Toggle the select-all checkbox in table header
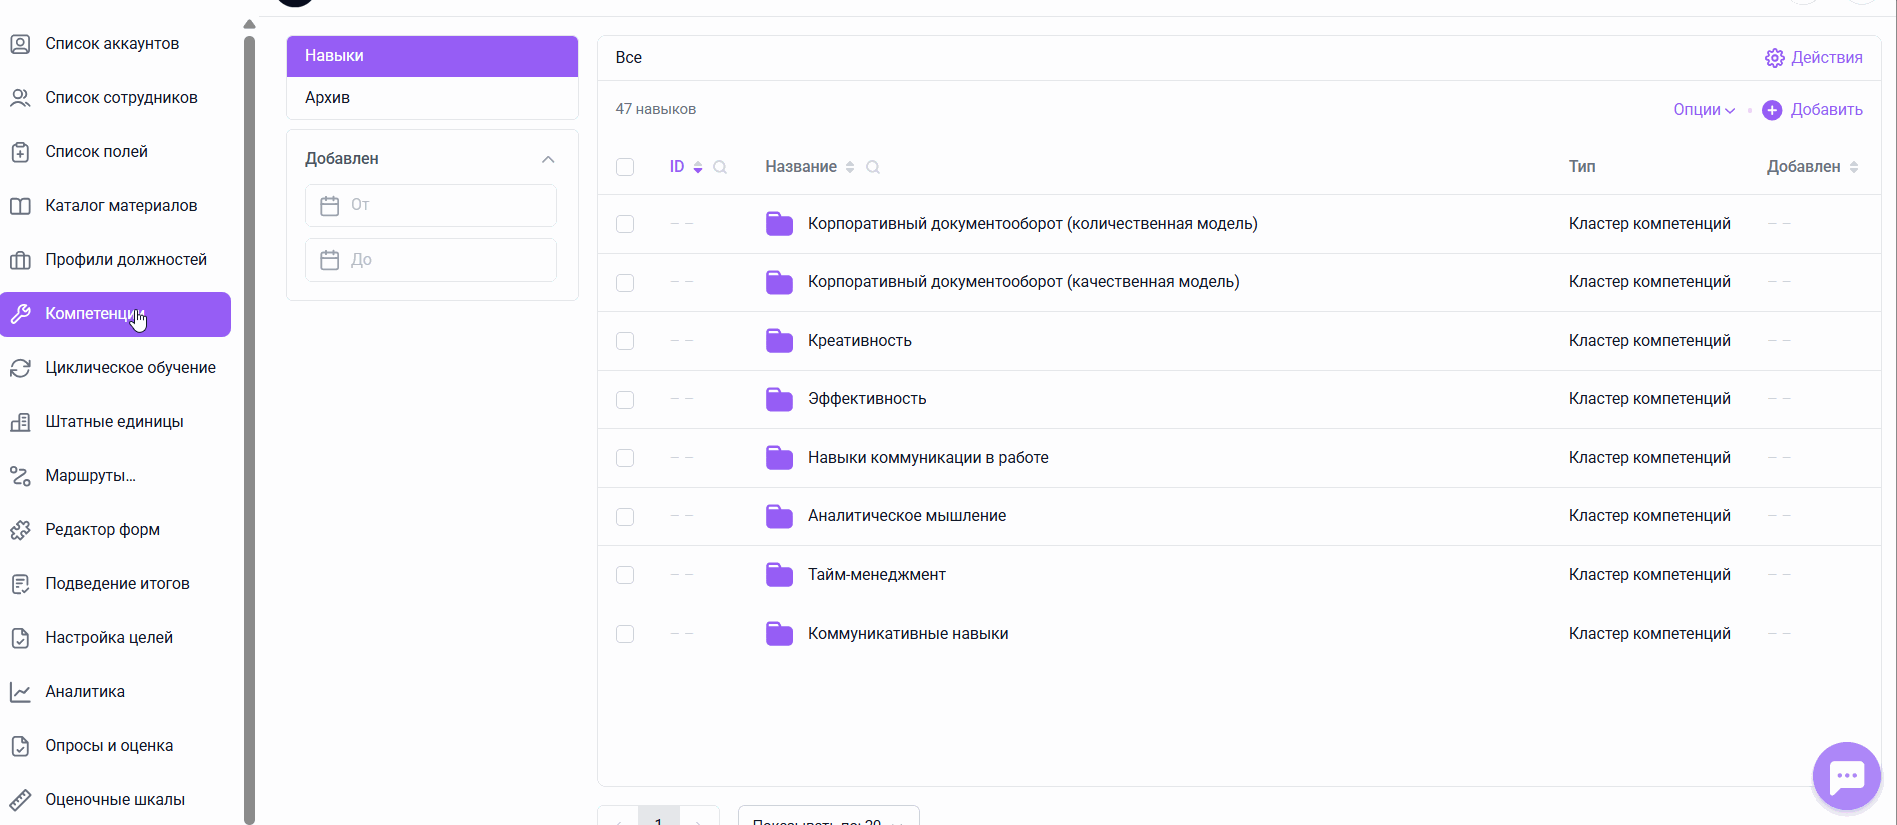Image resolution: width=1897 pixels, height=825 pixels. (x=625, y=167)
